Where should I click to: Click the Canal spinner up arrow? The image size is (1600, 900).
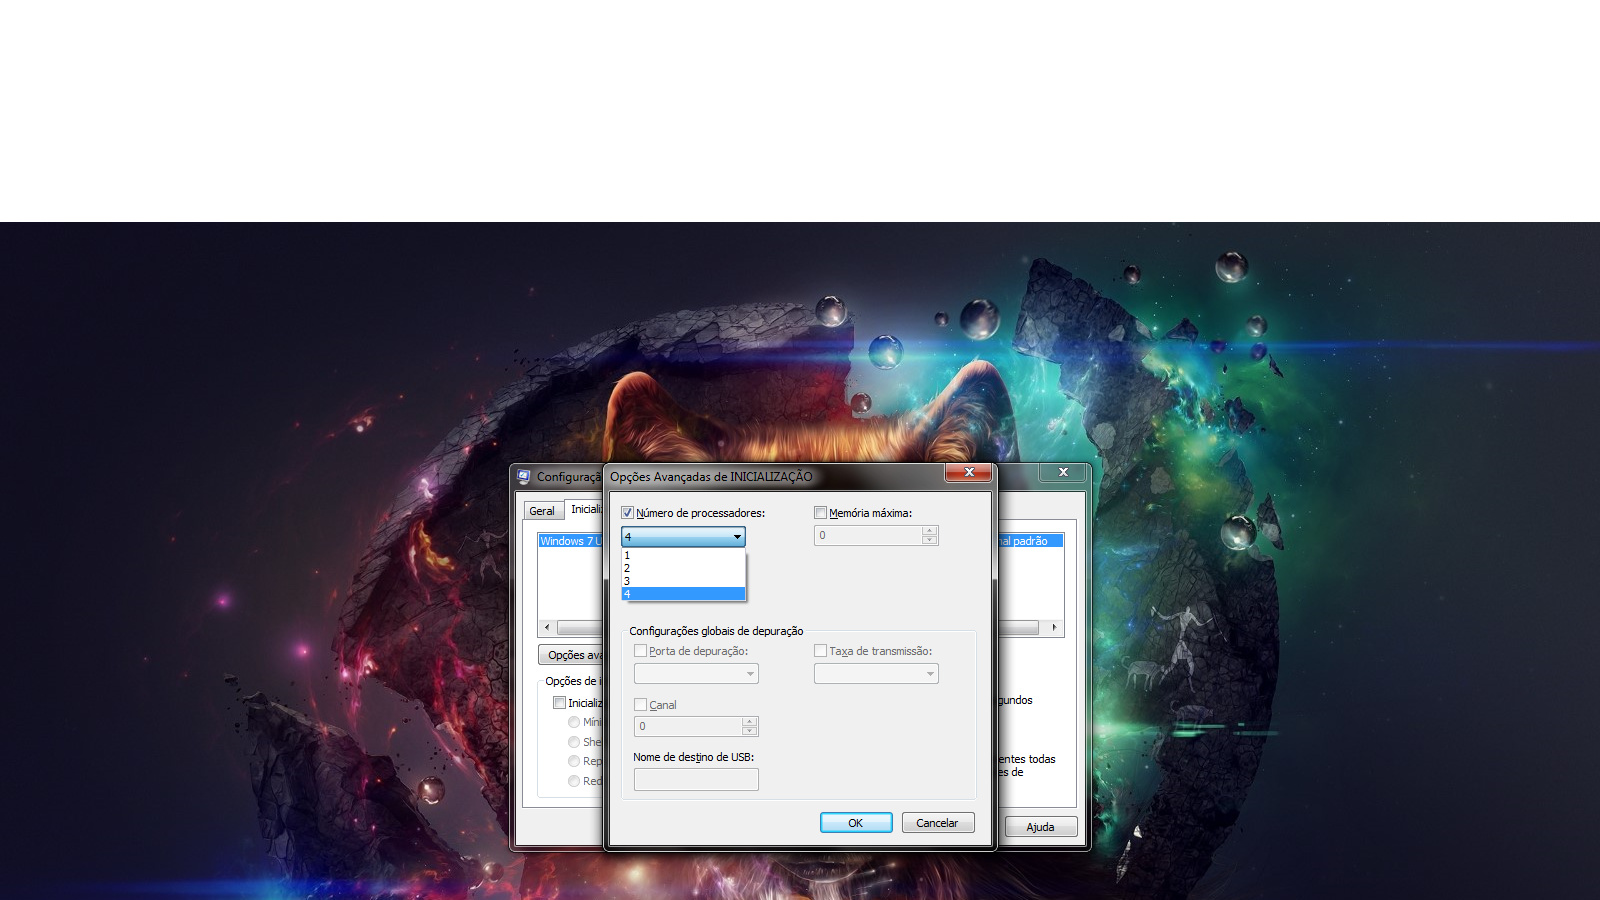pyautogui.click(x=749, y=722)
